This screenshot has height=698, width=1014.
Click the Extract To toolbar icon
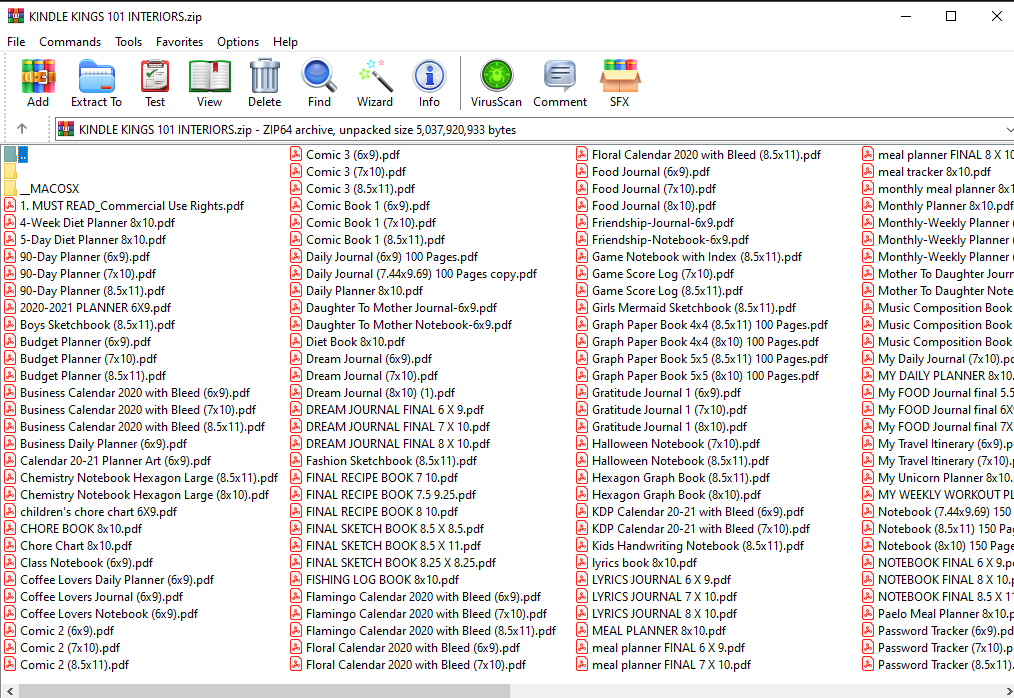click(x=96, y=83)
